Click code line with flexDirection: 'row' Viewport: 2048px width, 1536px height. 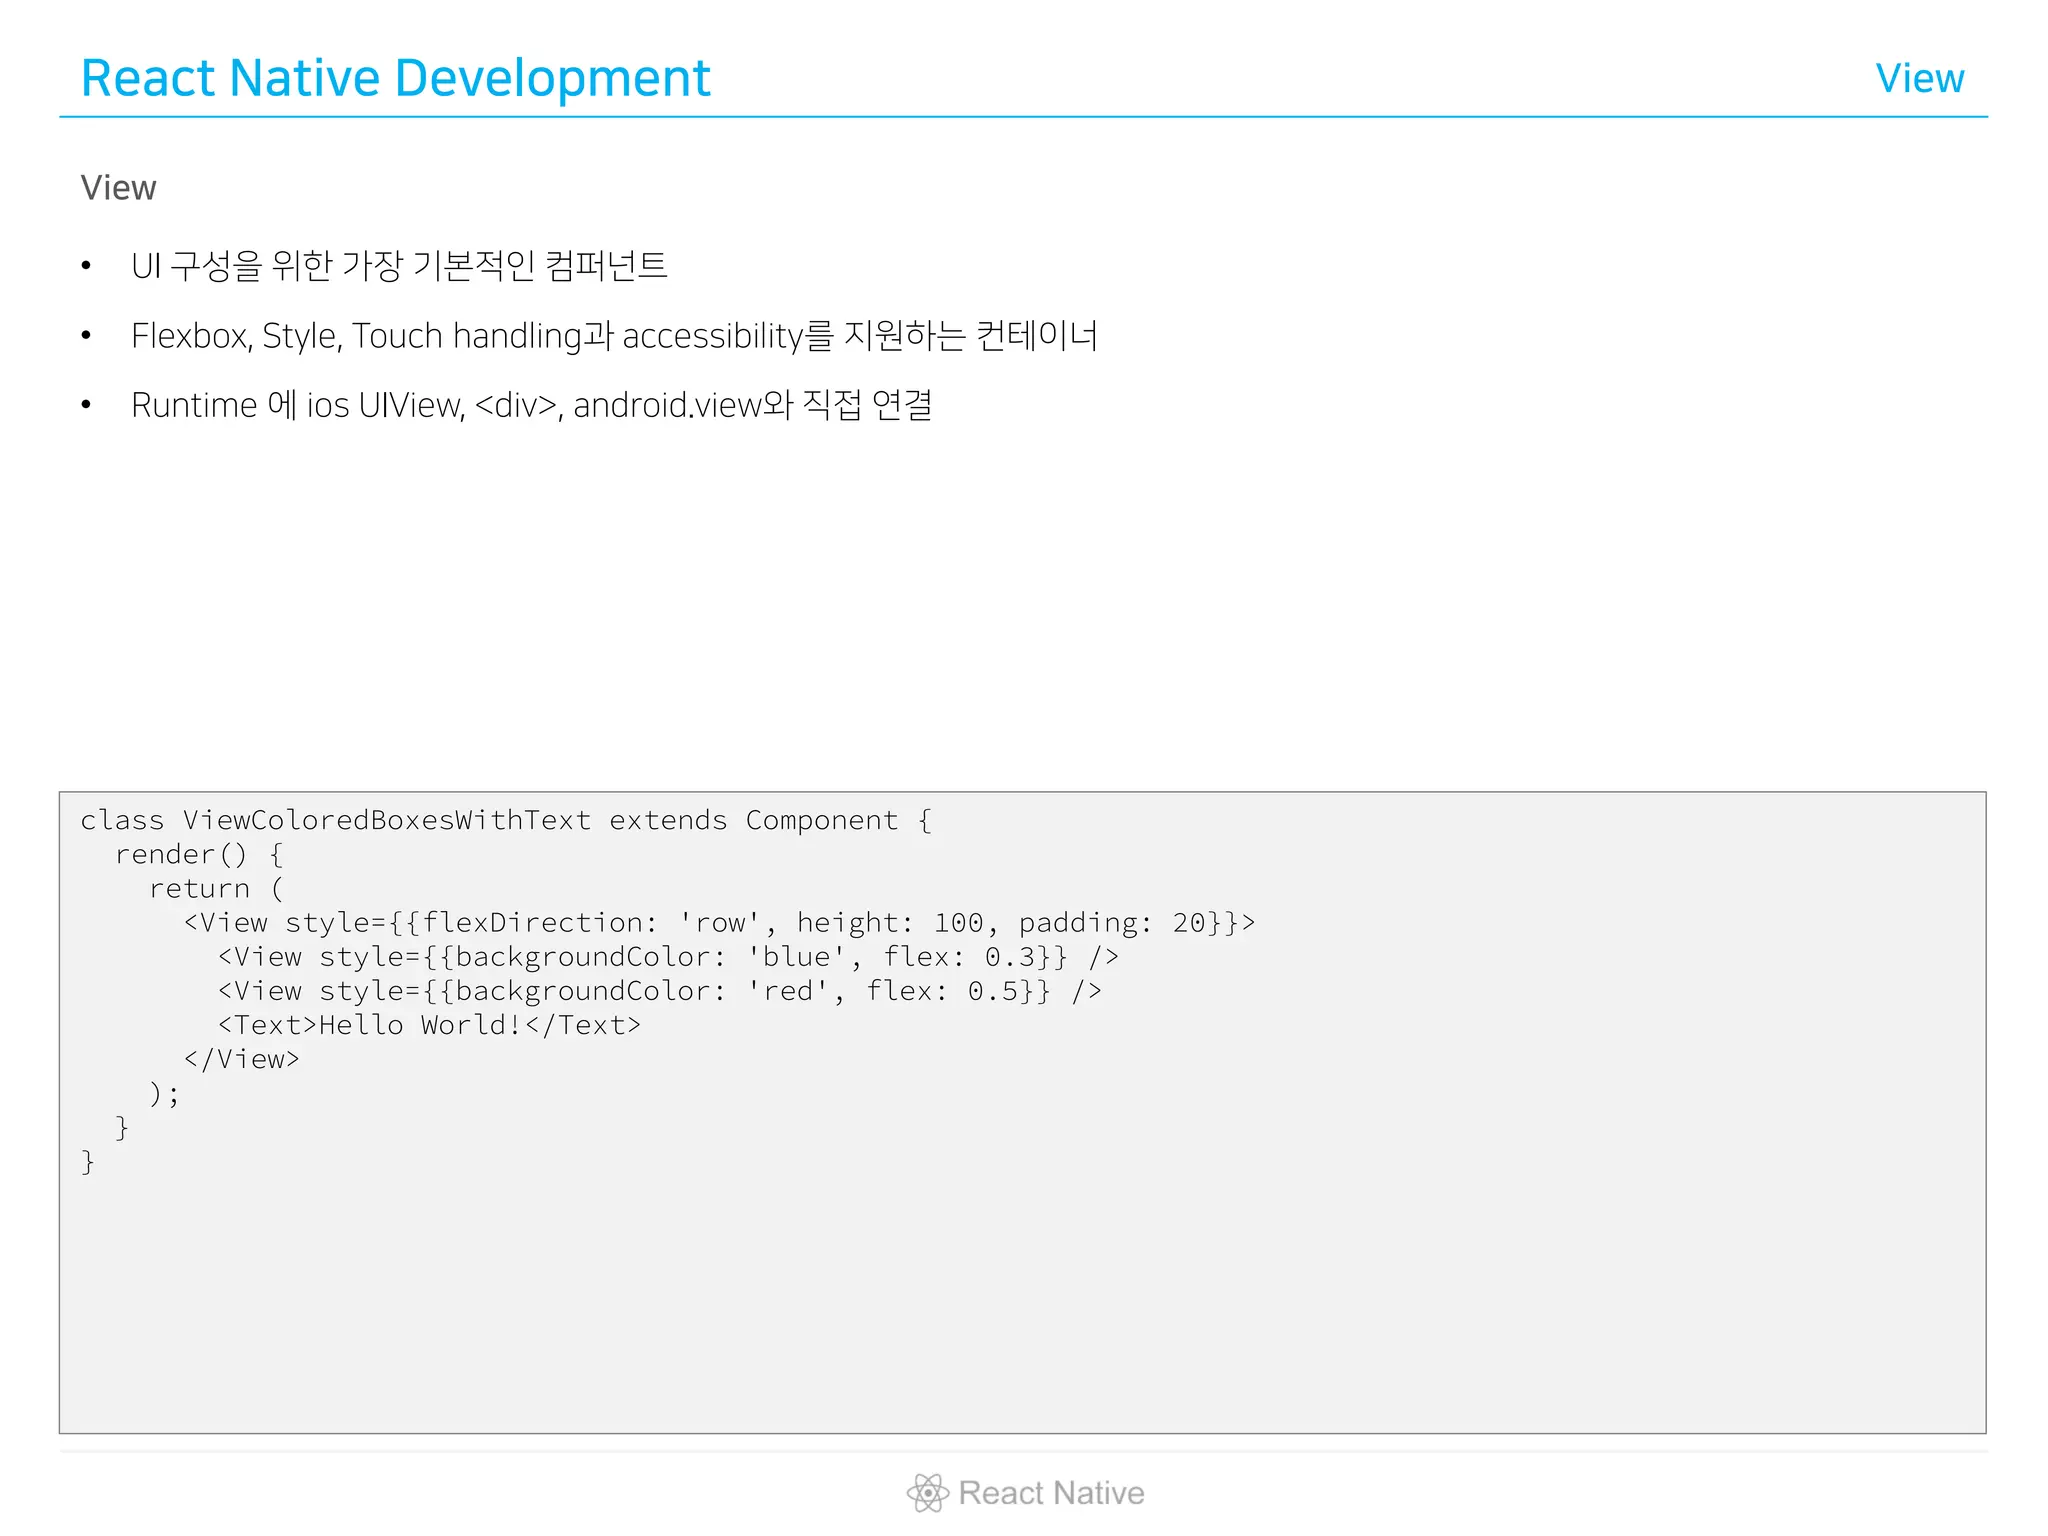pos(719,922)
